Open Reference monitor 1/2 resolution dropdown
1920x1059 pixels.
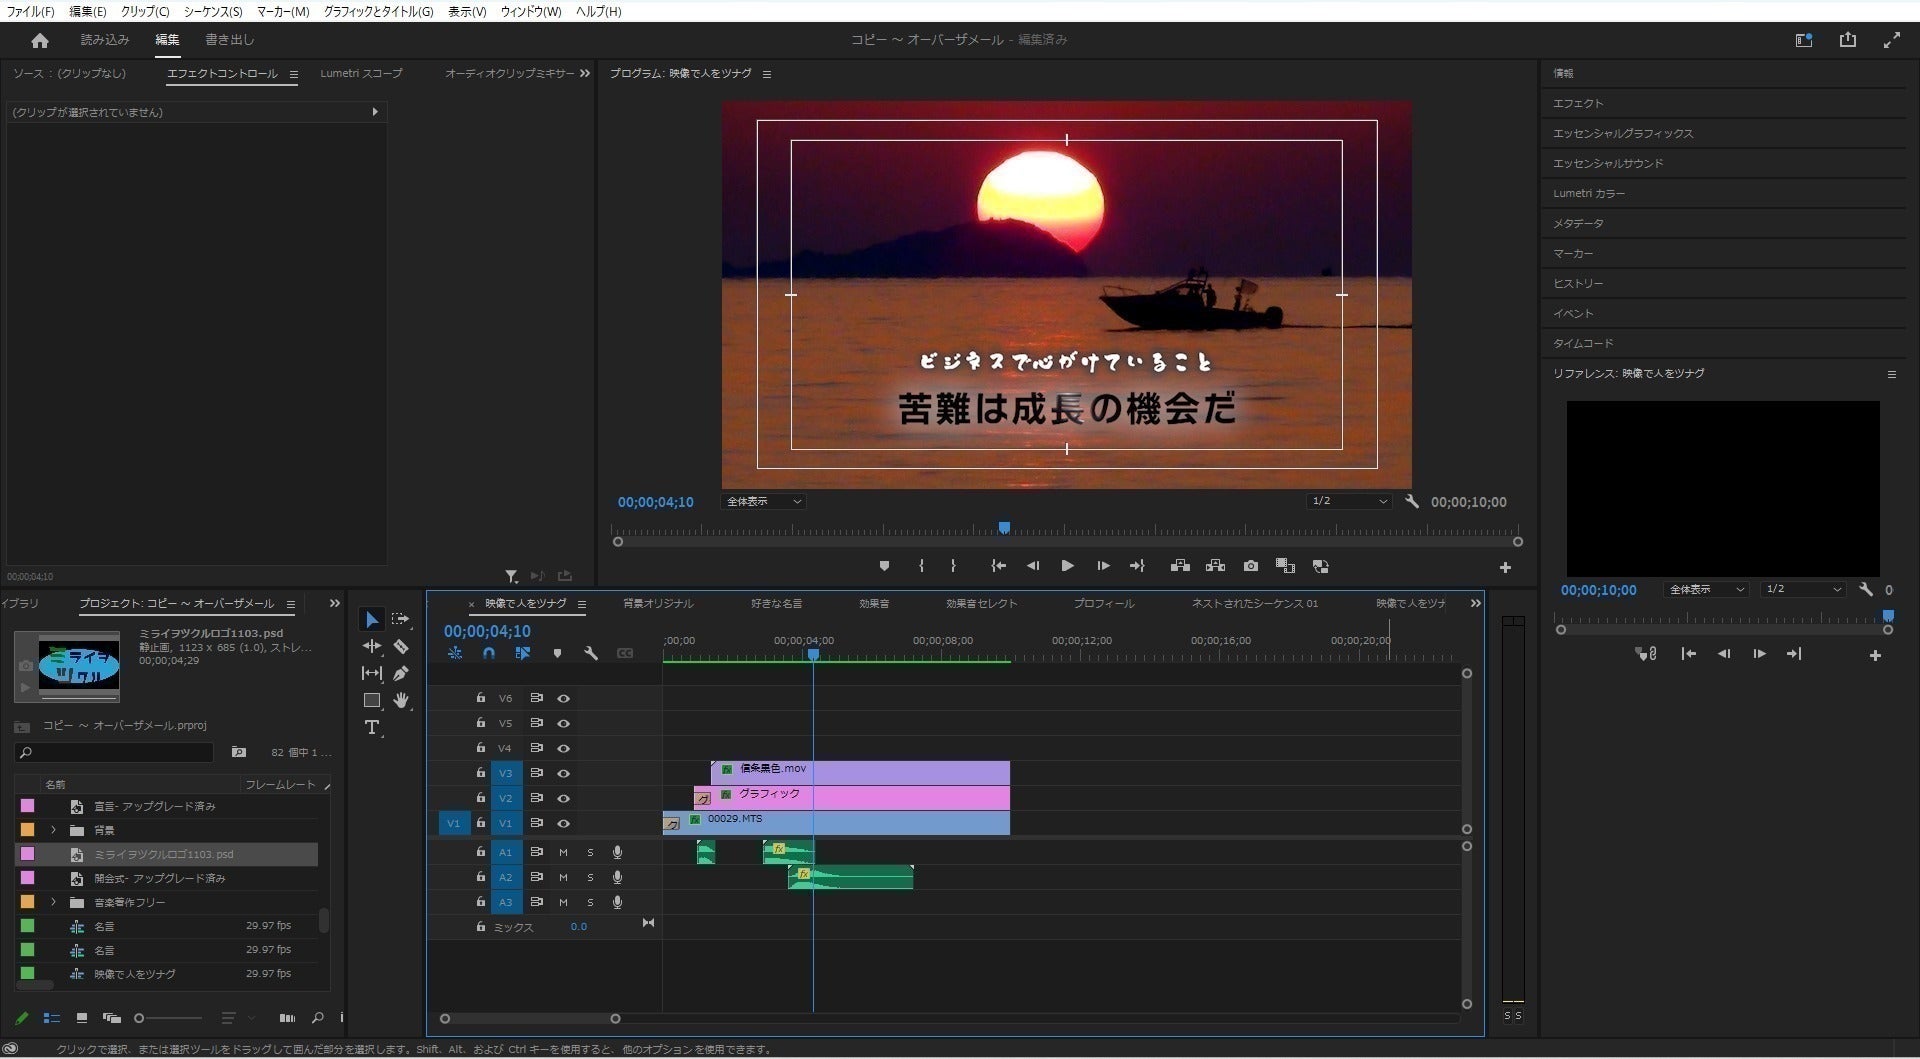[x=1803, y=589]
